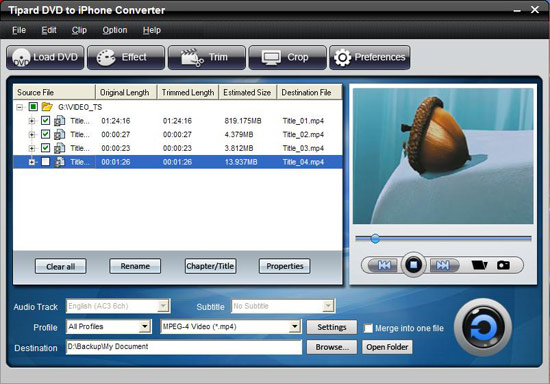This screenshot has width=550, height=384.
Task: Start conversion with the round blue button
Action: pyautogui.click(x=483, y=328)
